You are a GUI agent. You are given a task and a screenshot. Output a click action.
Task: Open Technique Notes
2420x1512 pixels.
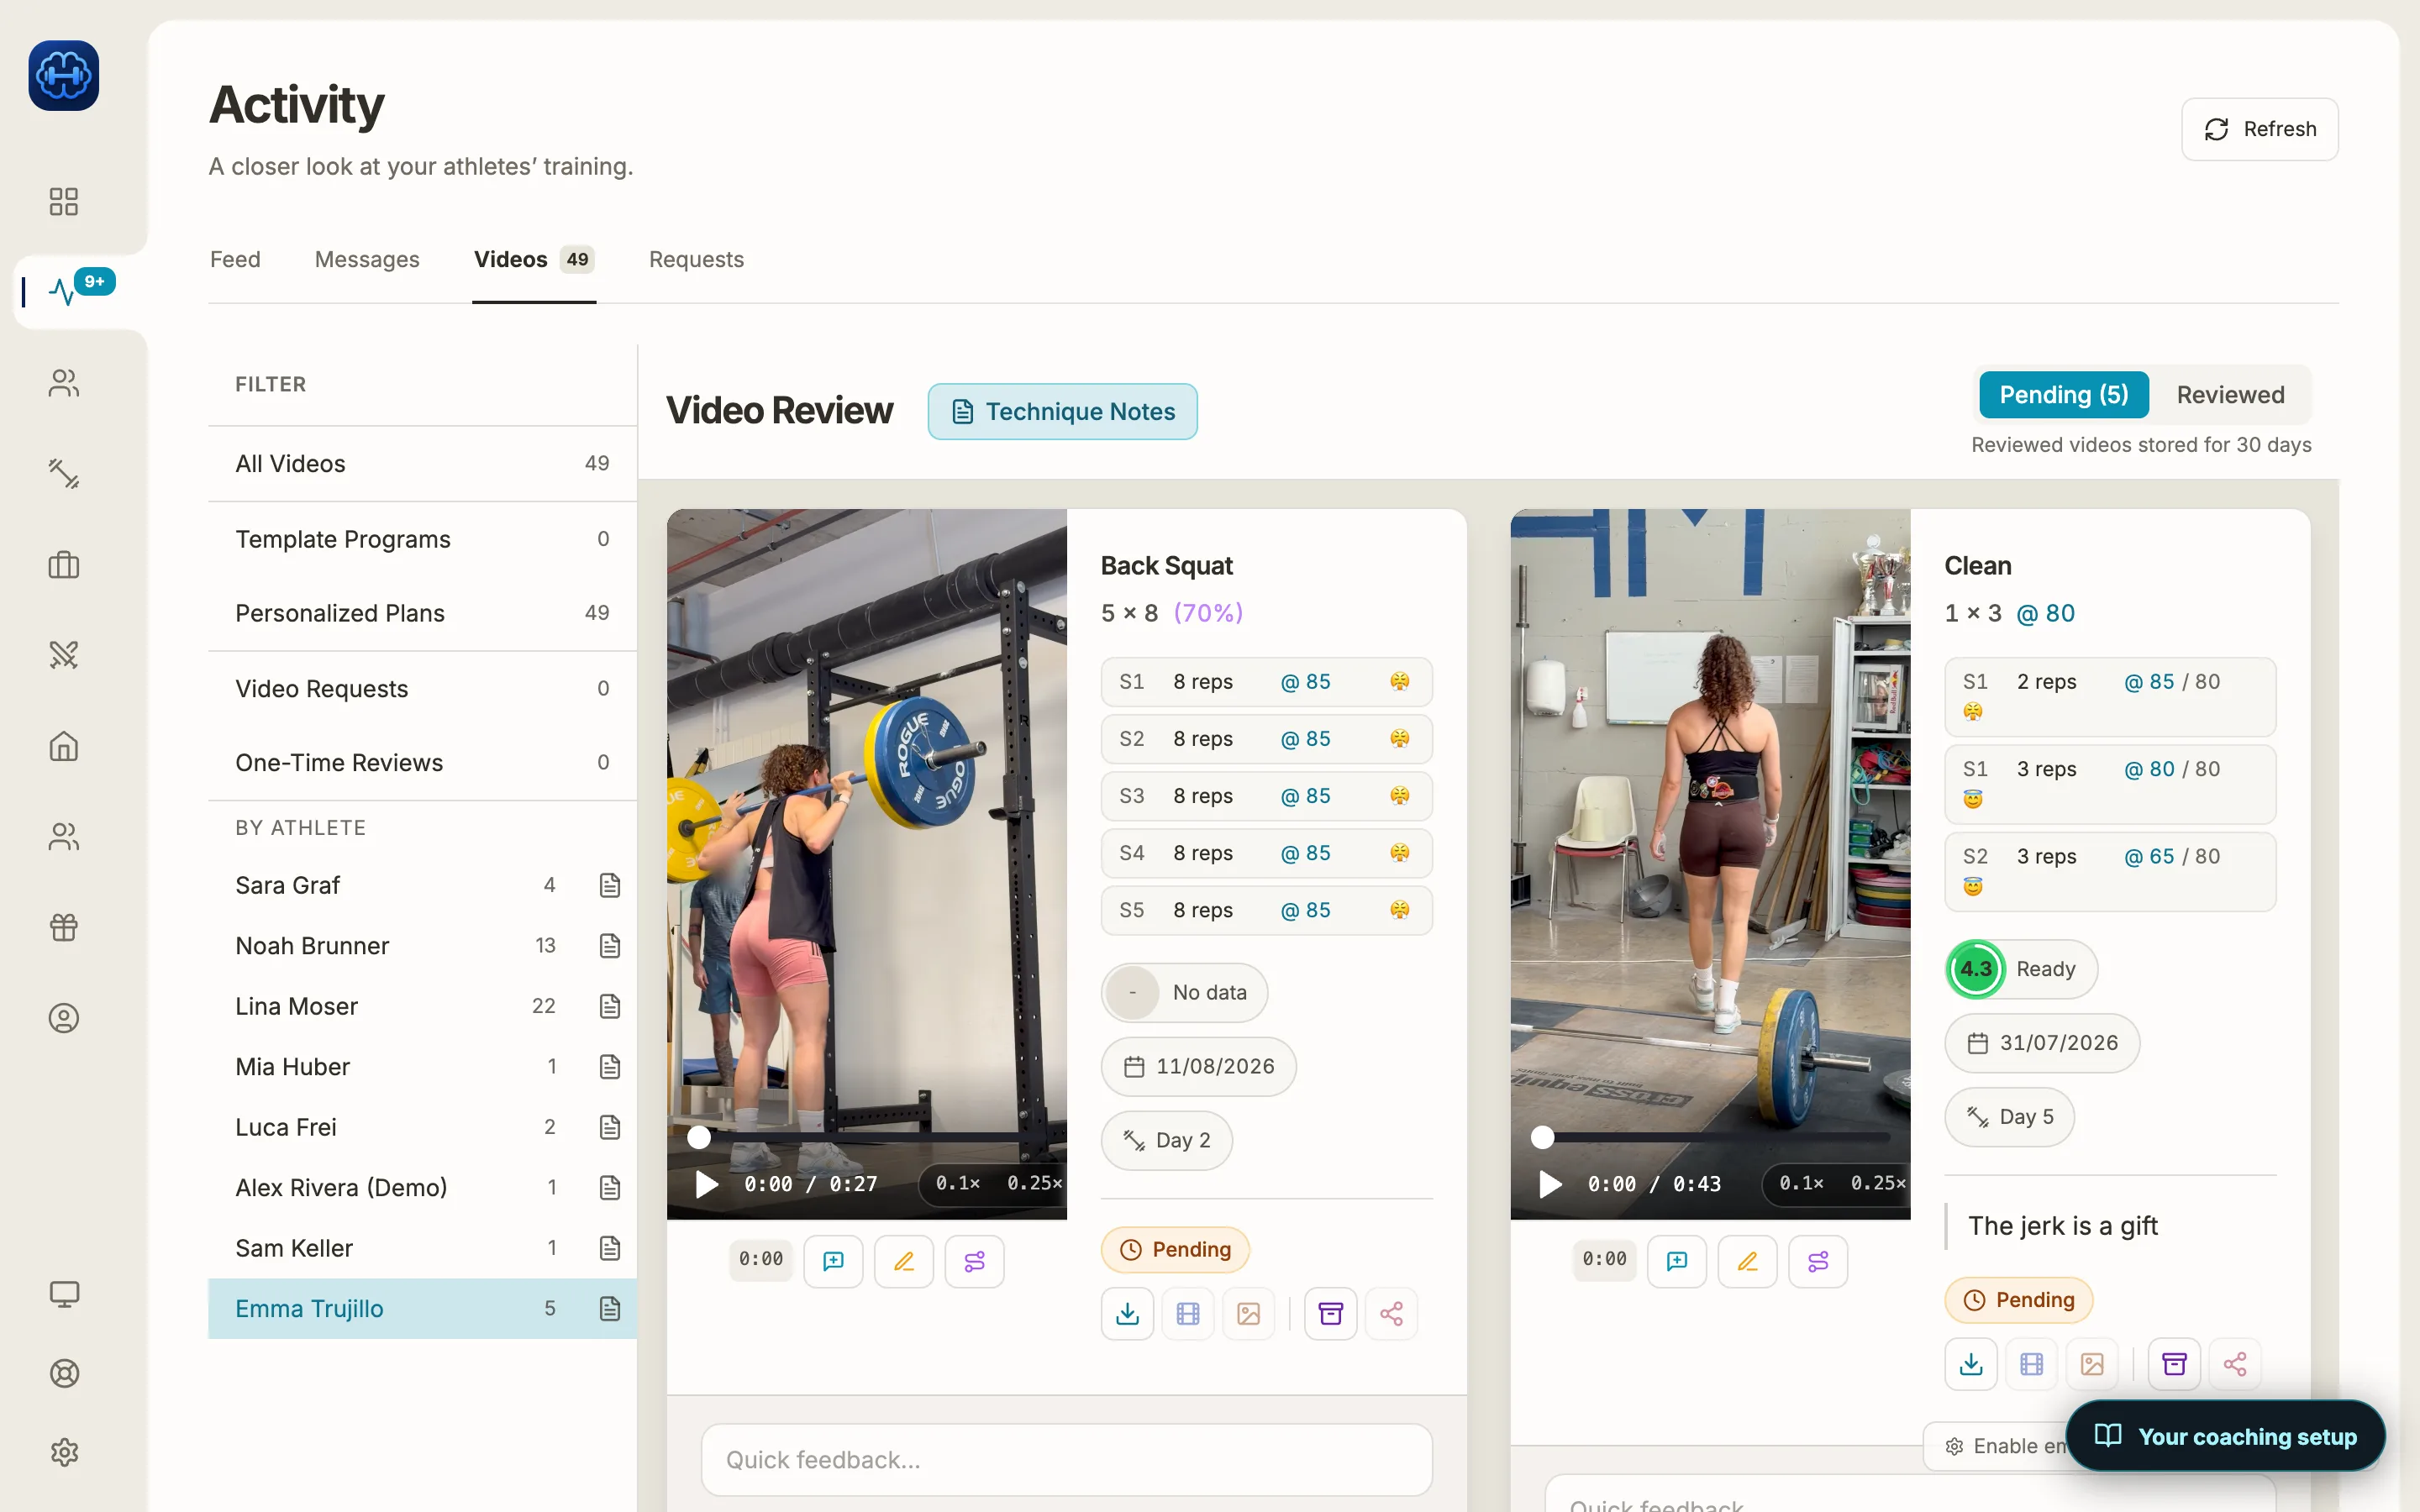(x=1062, y=411)
